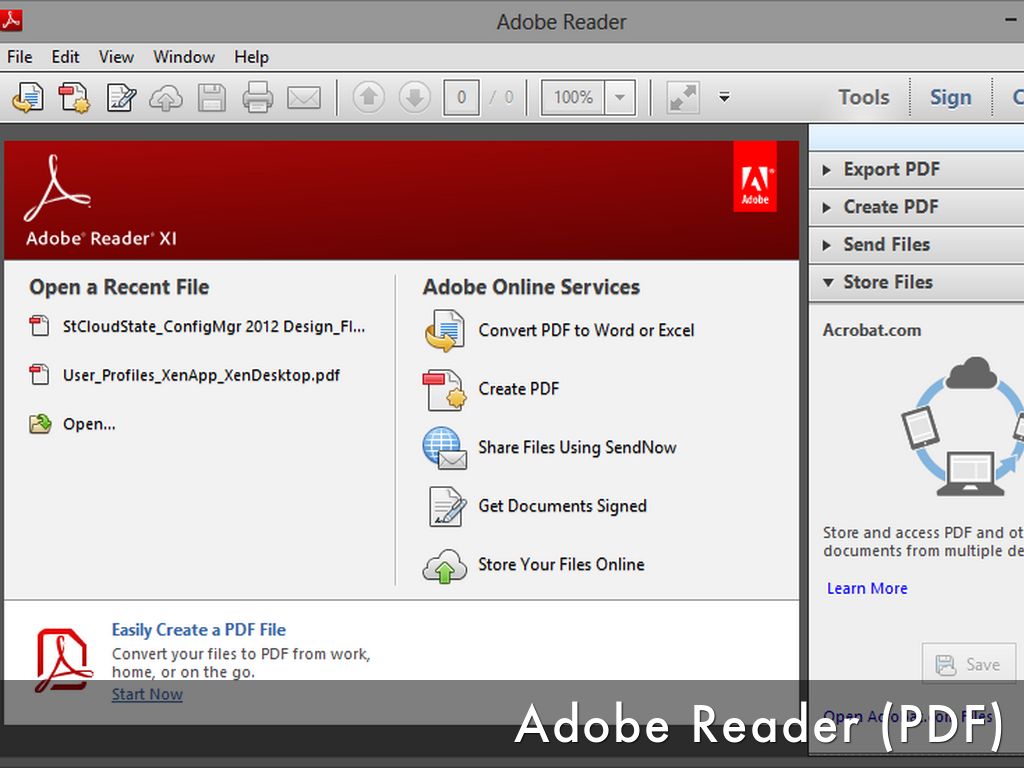This screenshot has width=1024, height=768.
Task: Click Learn More in Store Files panel
Action: point(867,588)
